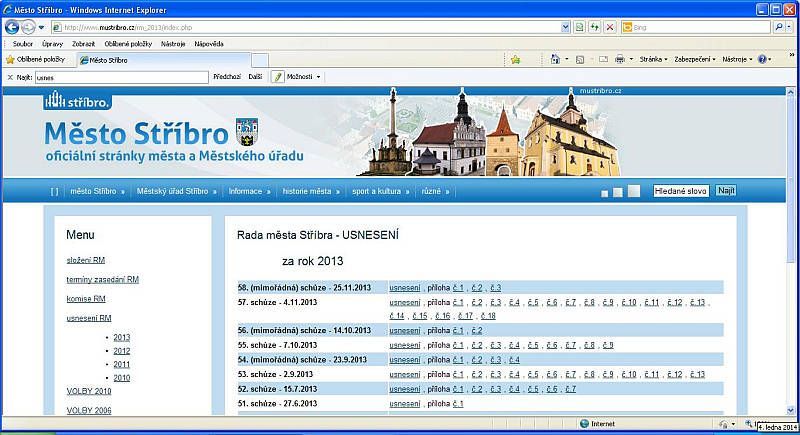Click the highlighter icon beside Možnosti
Viewport: 800px width, 435px height.
pos(277,76)
